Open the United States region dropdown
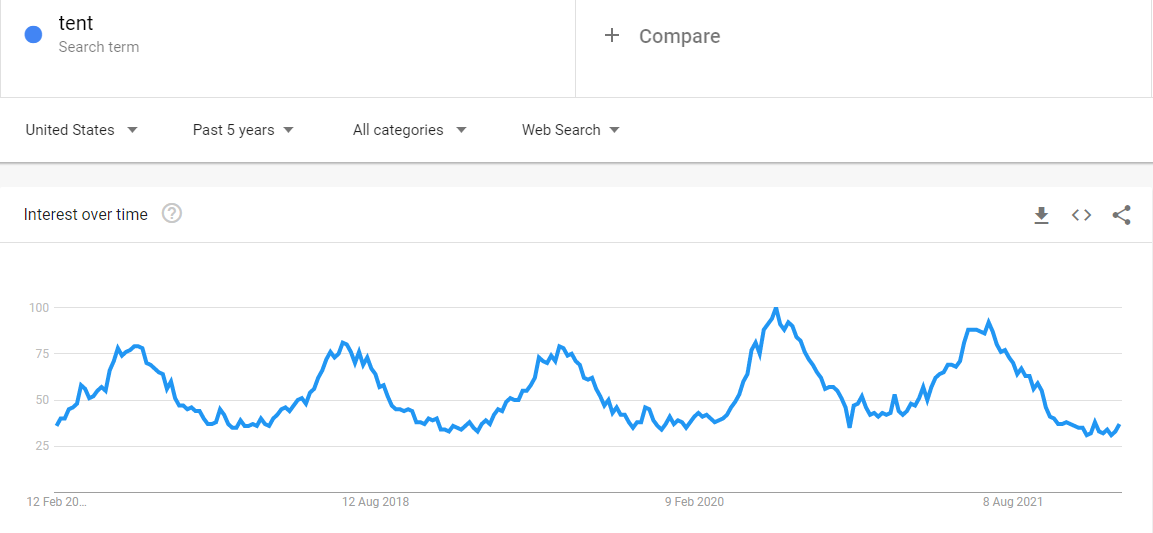The width and height of the screenshot is (1153, 533). click(81, 130)
